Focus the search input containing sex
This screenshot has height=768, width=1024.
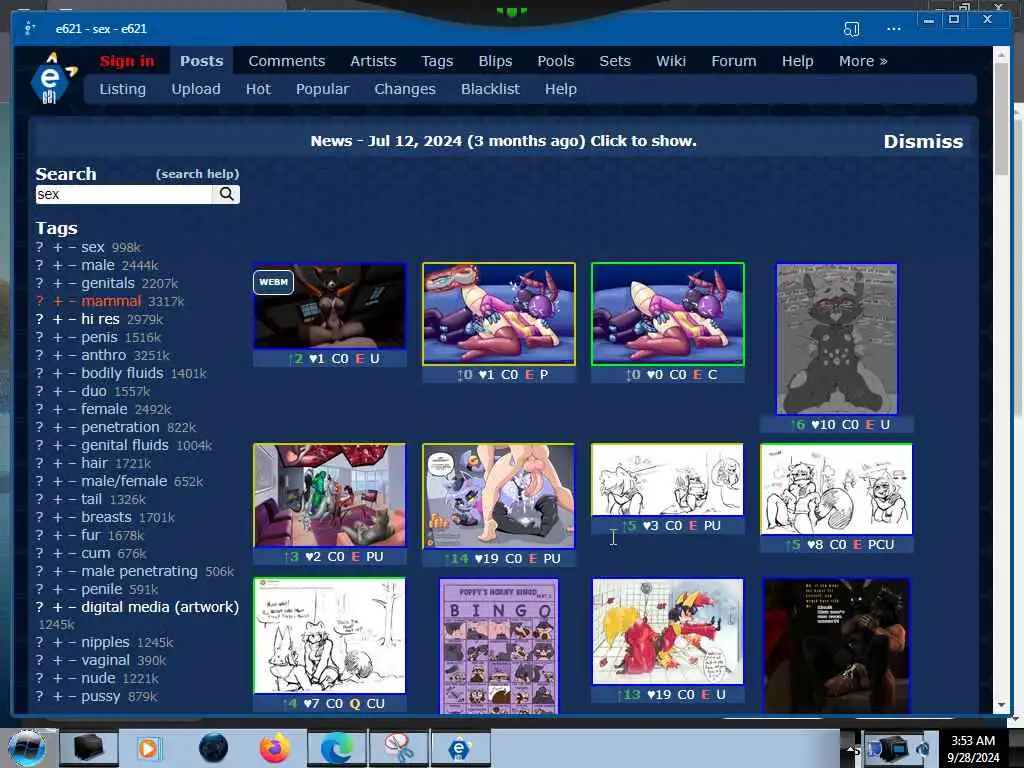coord(124,194)
